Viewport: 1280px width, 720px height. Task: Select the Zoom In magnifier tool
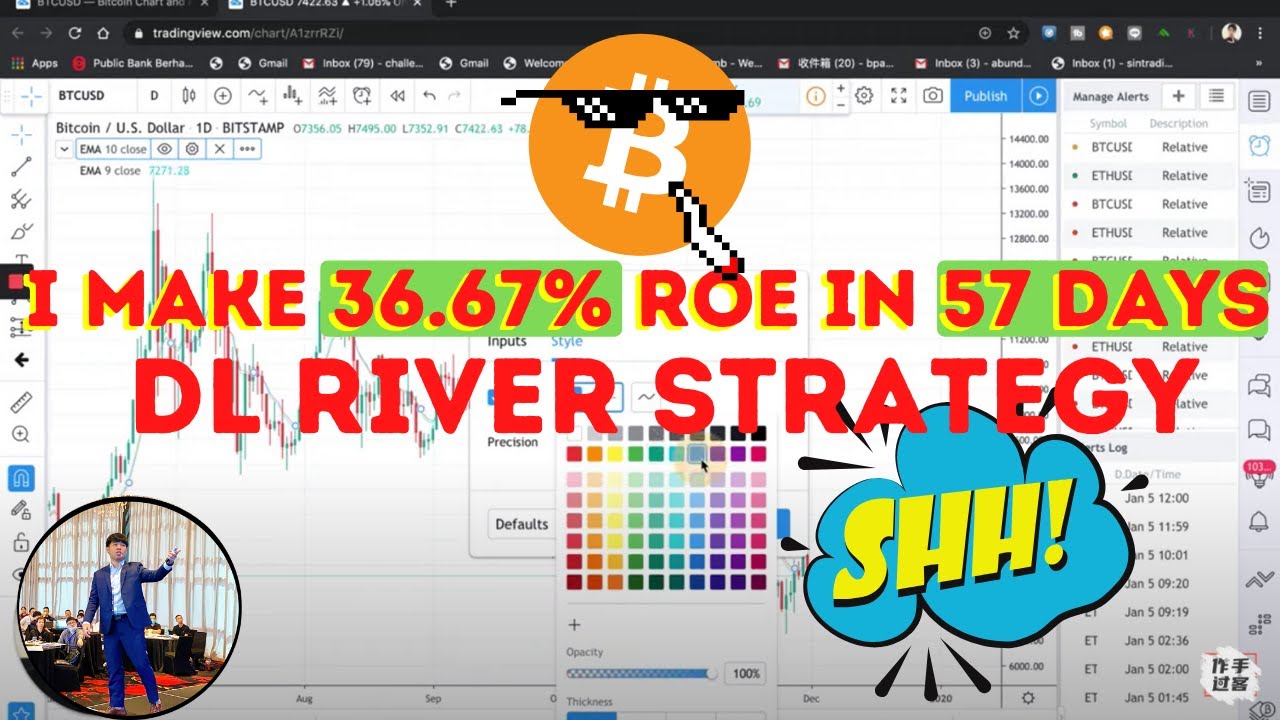(21, 435)
